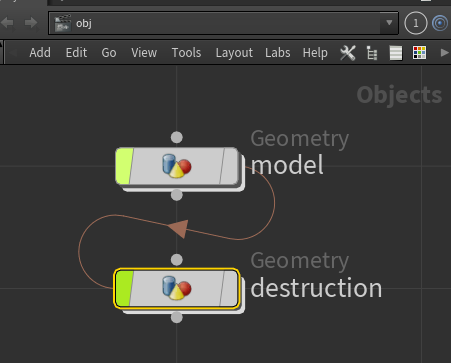Screen dimensions: 451x363
Task: Click the obj network clapperboard icon
Action: [63, 23]
